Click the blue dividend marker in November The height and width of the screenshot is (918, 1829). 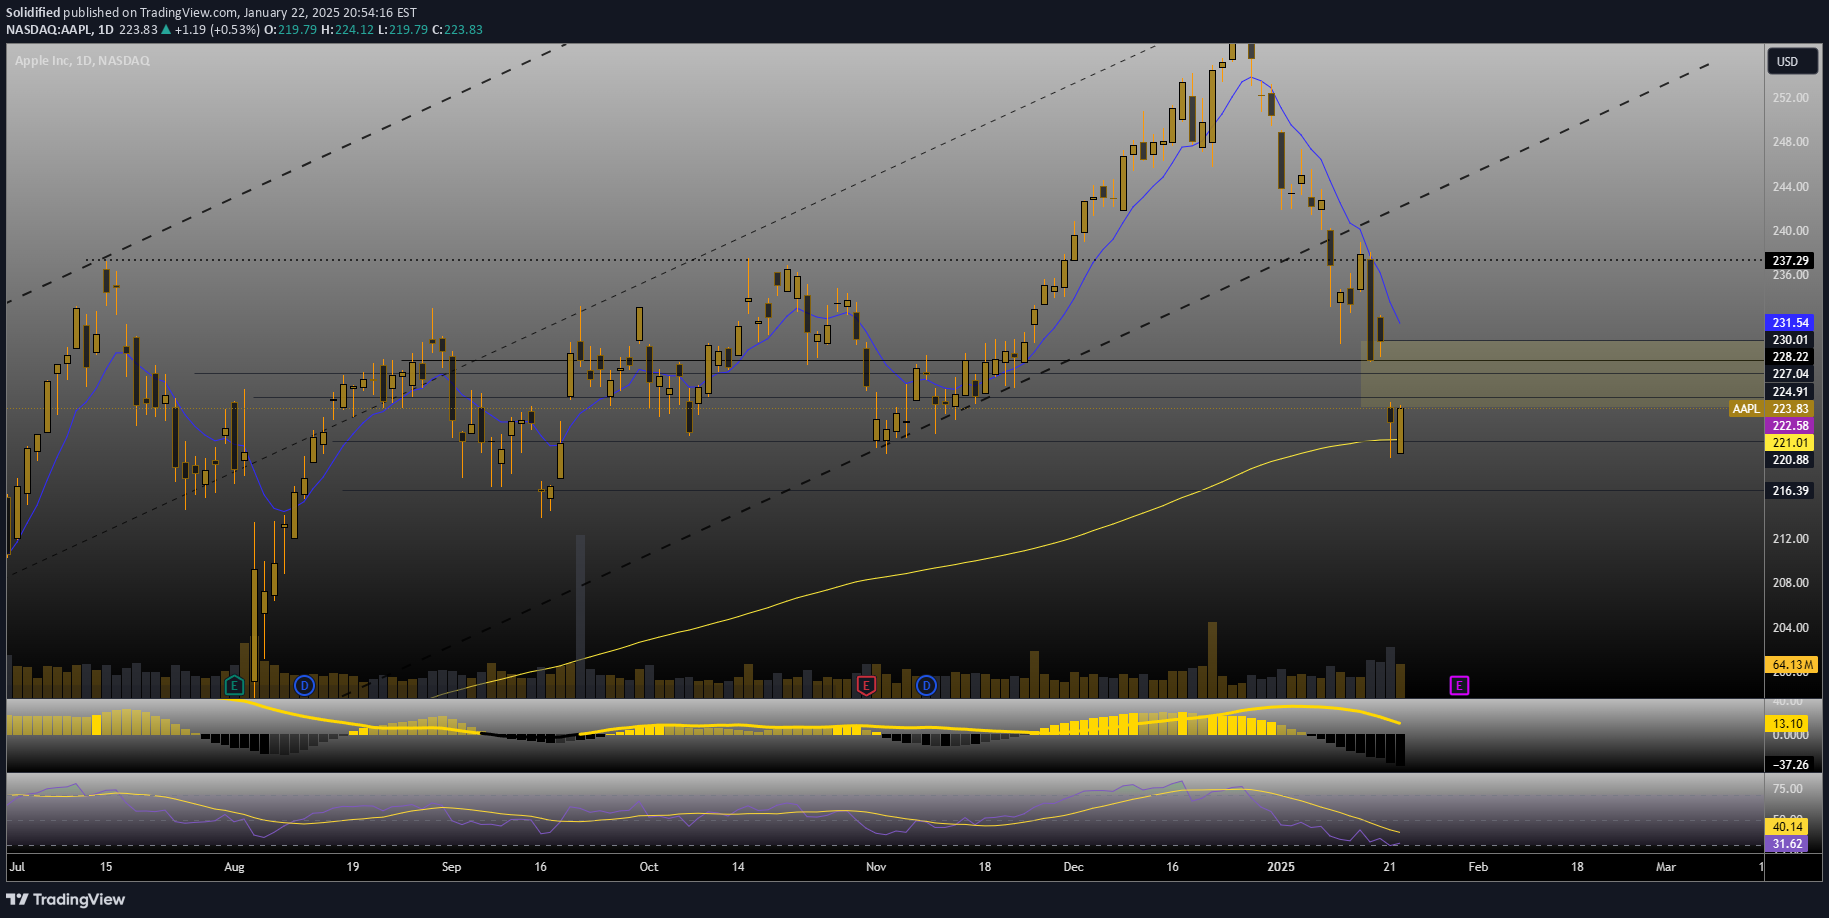[927, 685]
